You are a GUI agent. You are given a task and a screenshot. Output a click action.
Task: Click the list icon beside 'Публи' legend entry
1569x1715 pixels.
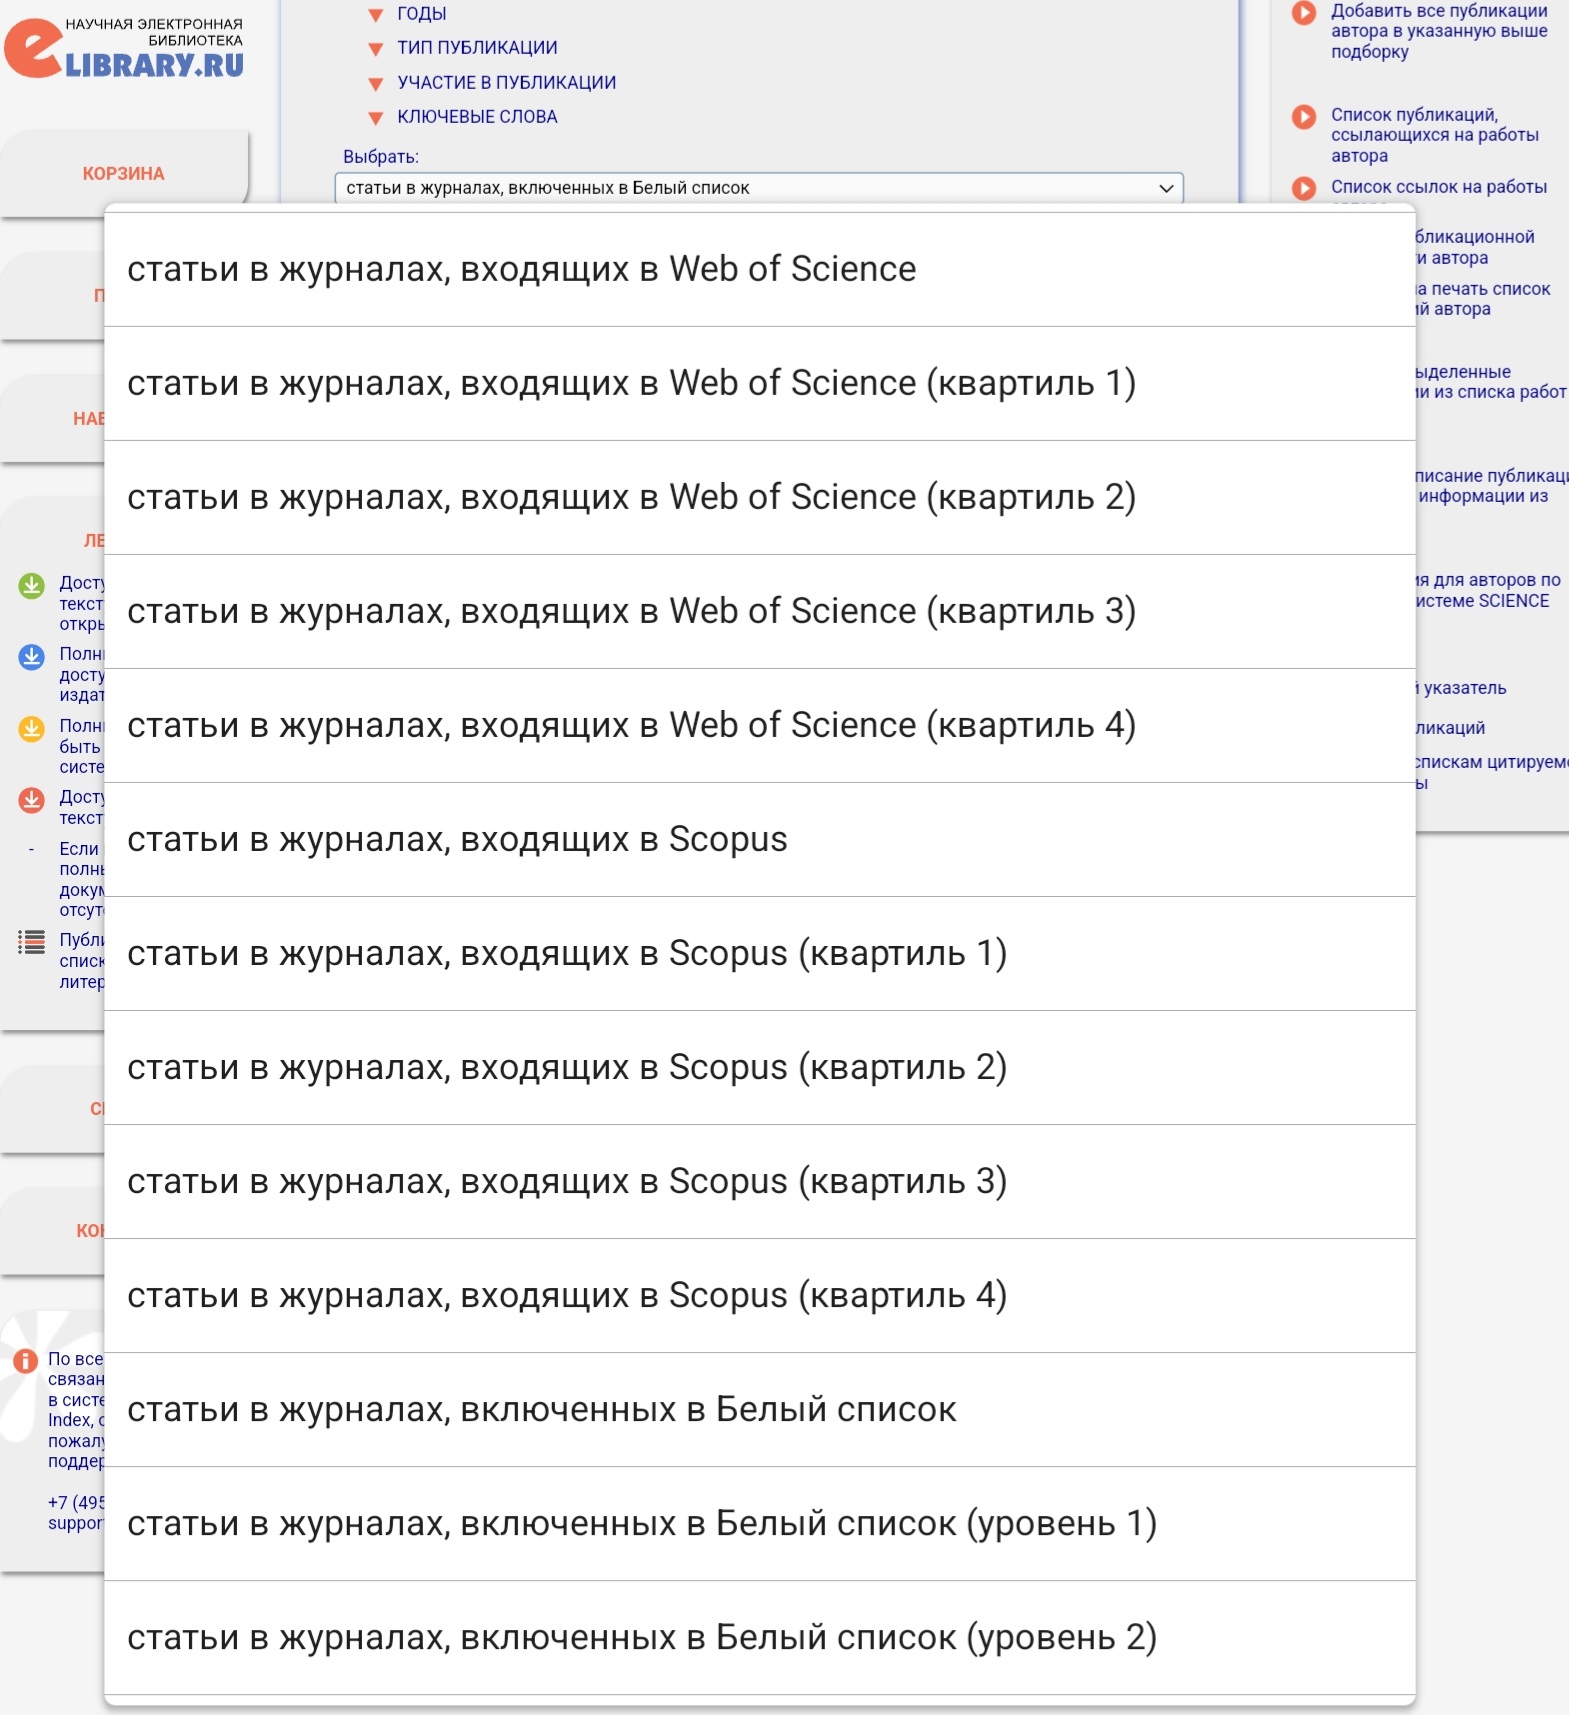point(32,942)
